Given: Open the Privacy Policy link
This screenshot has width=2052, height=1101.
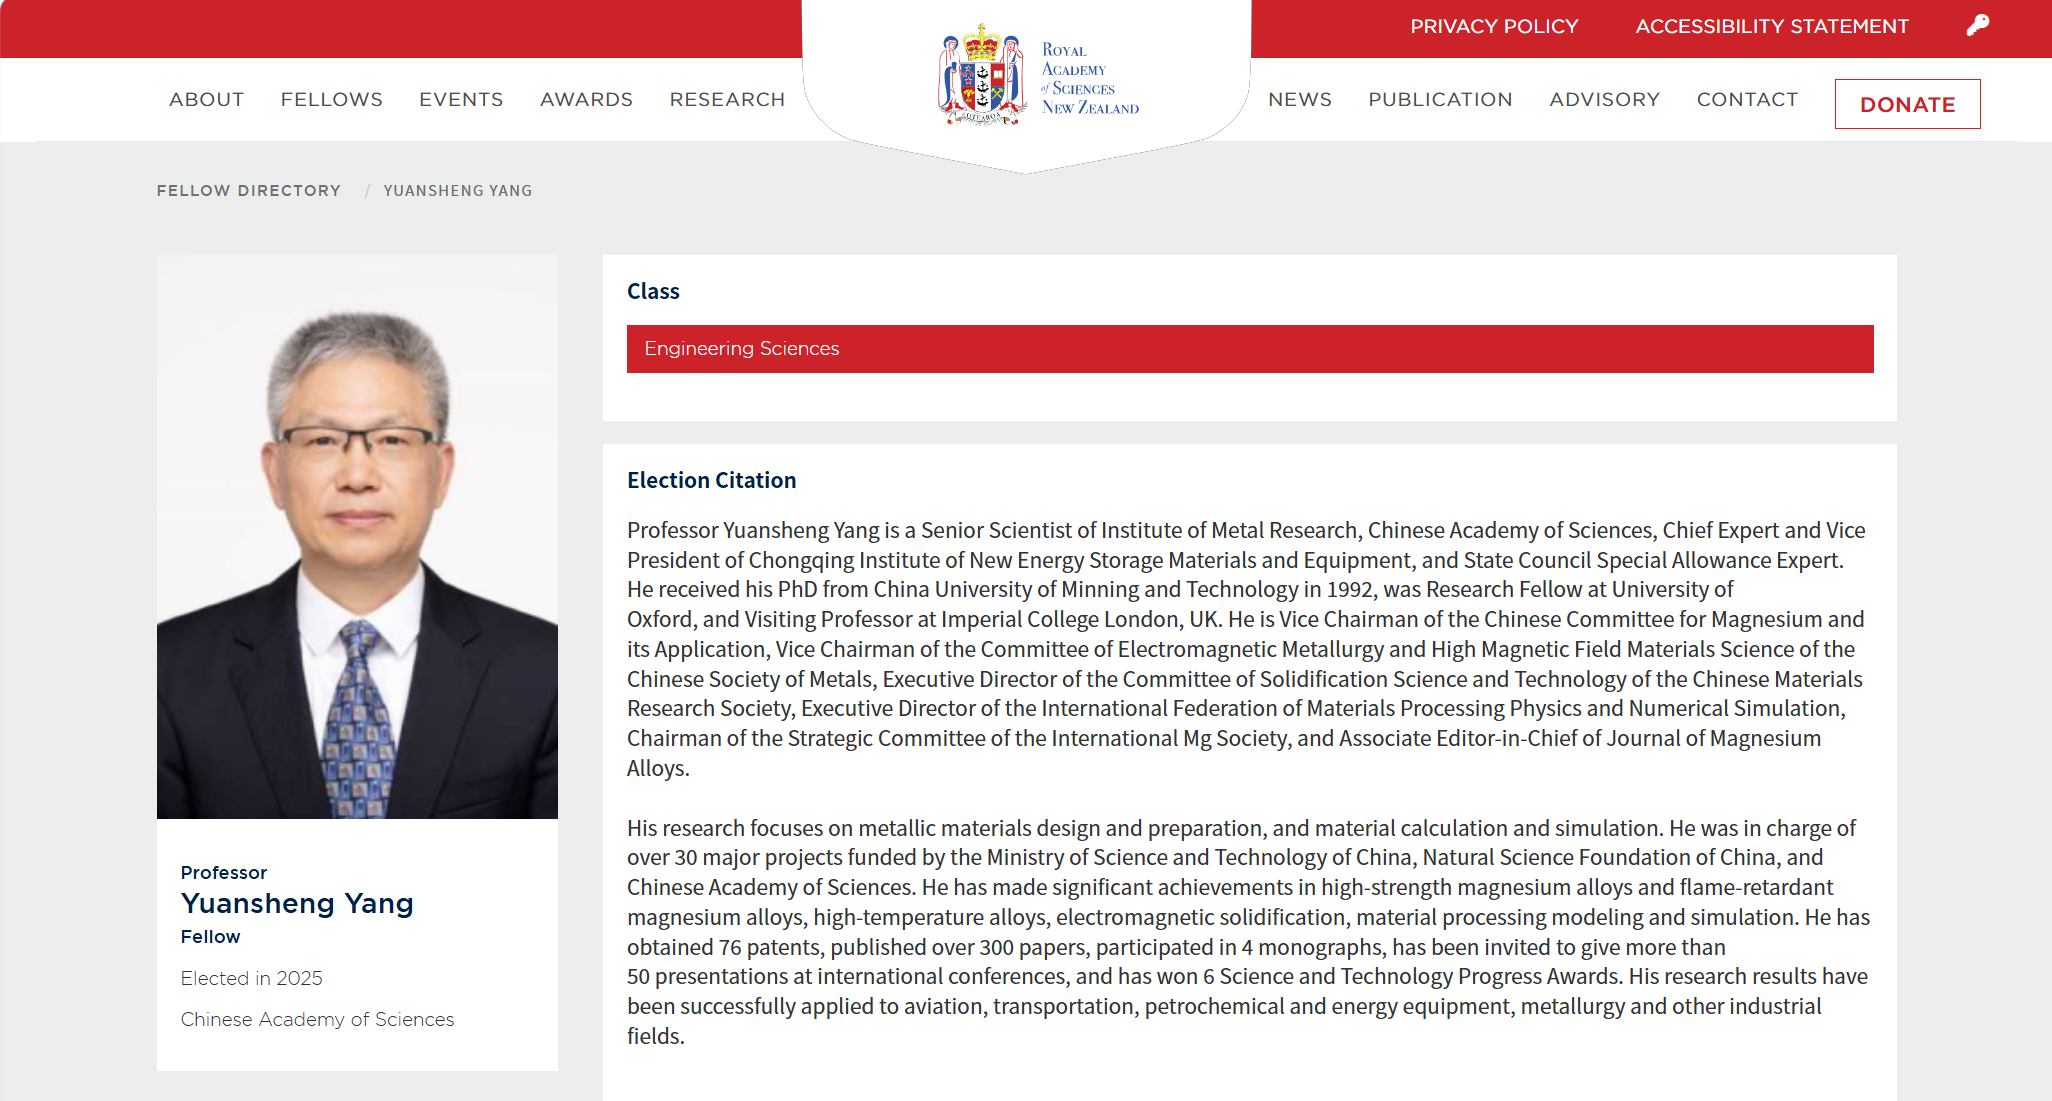Looking at the screenshot, I should pos(1494,27).
